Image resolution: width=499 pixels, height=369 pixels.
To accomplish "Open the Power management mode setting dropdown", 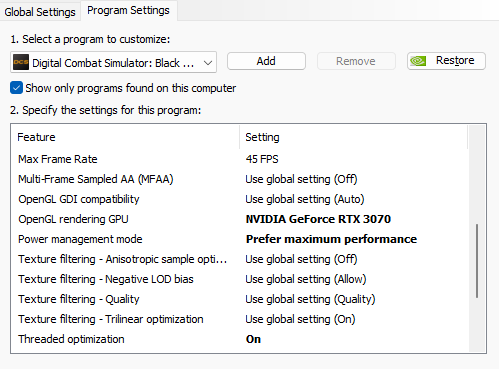I will (x=331, y=239).
